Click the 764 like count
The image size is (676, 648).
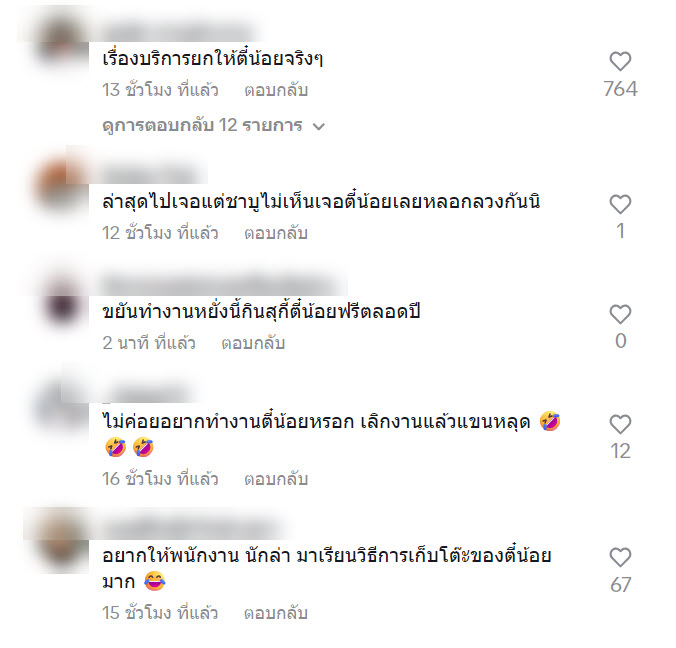click(x=620, y=89)
